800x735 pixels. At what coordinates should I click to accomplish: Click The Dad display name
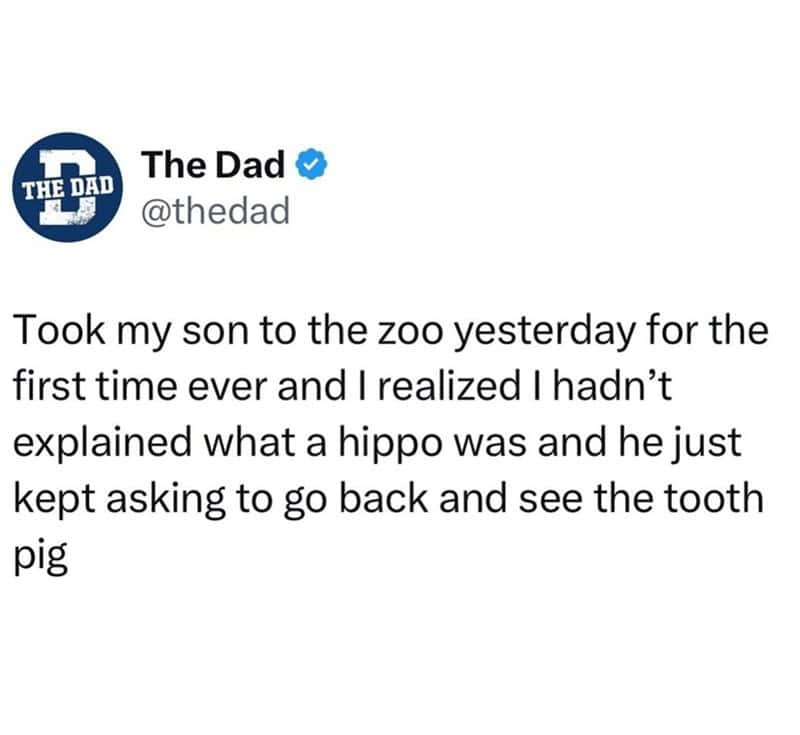coord(213,165)
